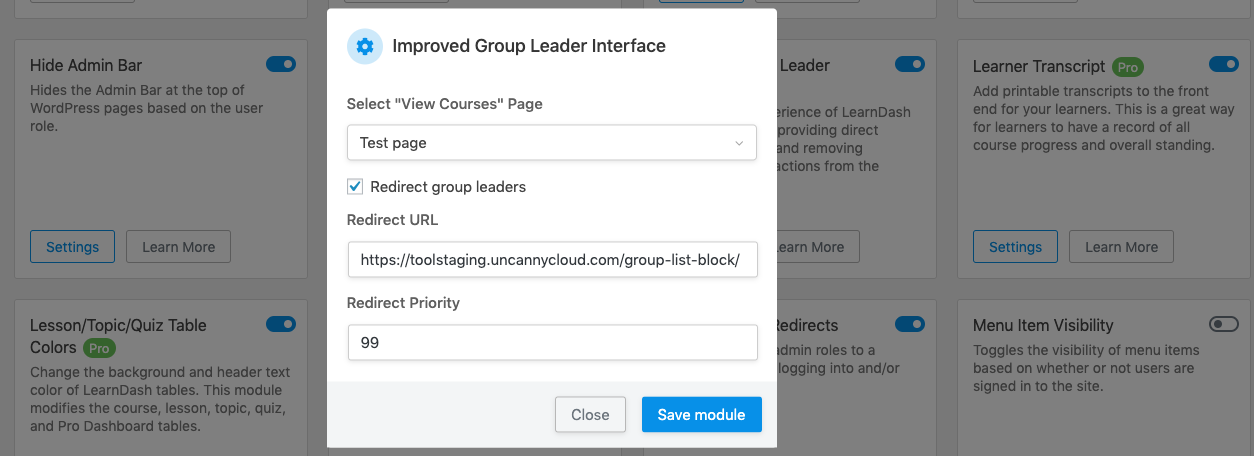The image size is (1254, 456).
Task: Open the "View Courses" page dropdown
Action: [551, 143]
